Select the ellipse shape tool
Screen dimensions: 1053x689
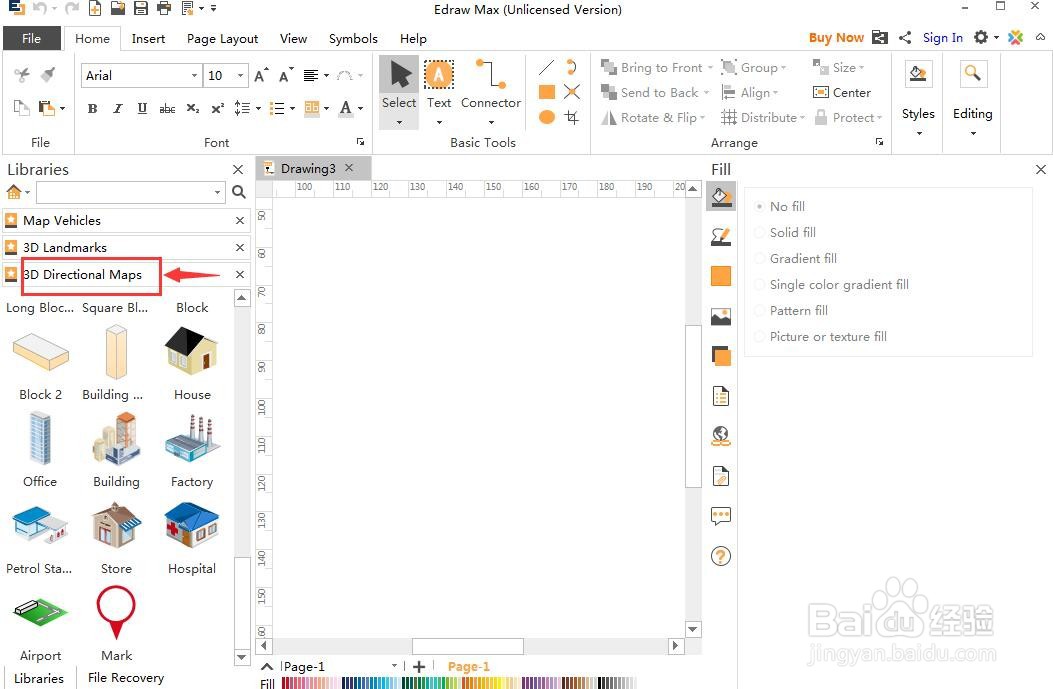click(547, 118)
